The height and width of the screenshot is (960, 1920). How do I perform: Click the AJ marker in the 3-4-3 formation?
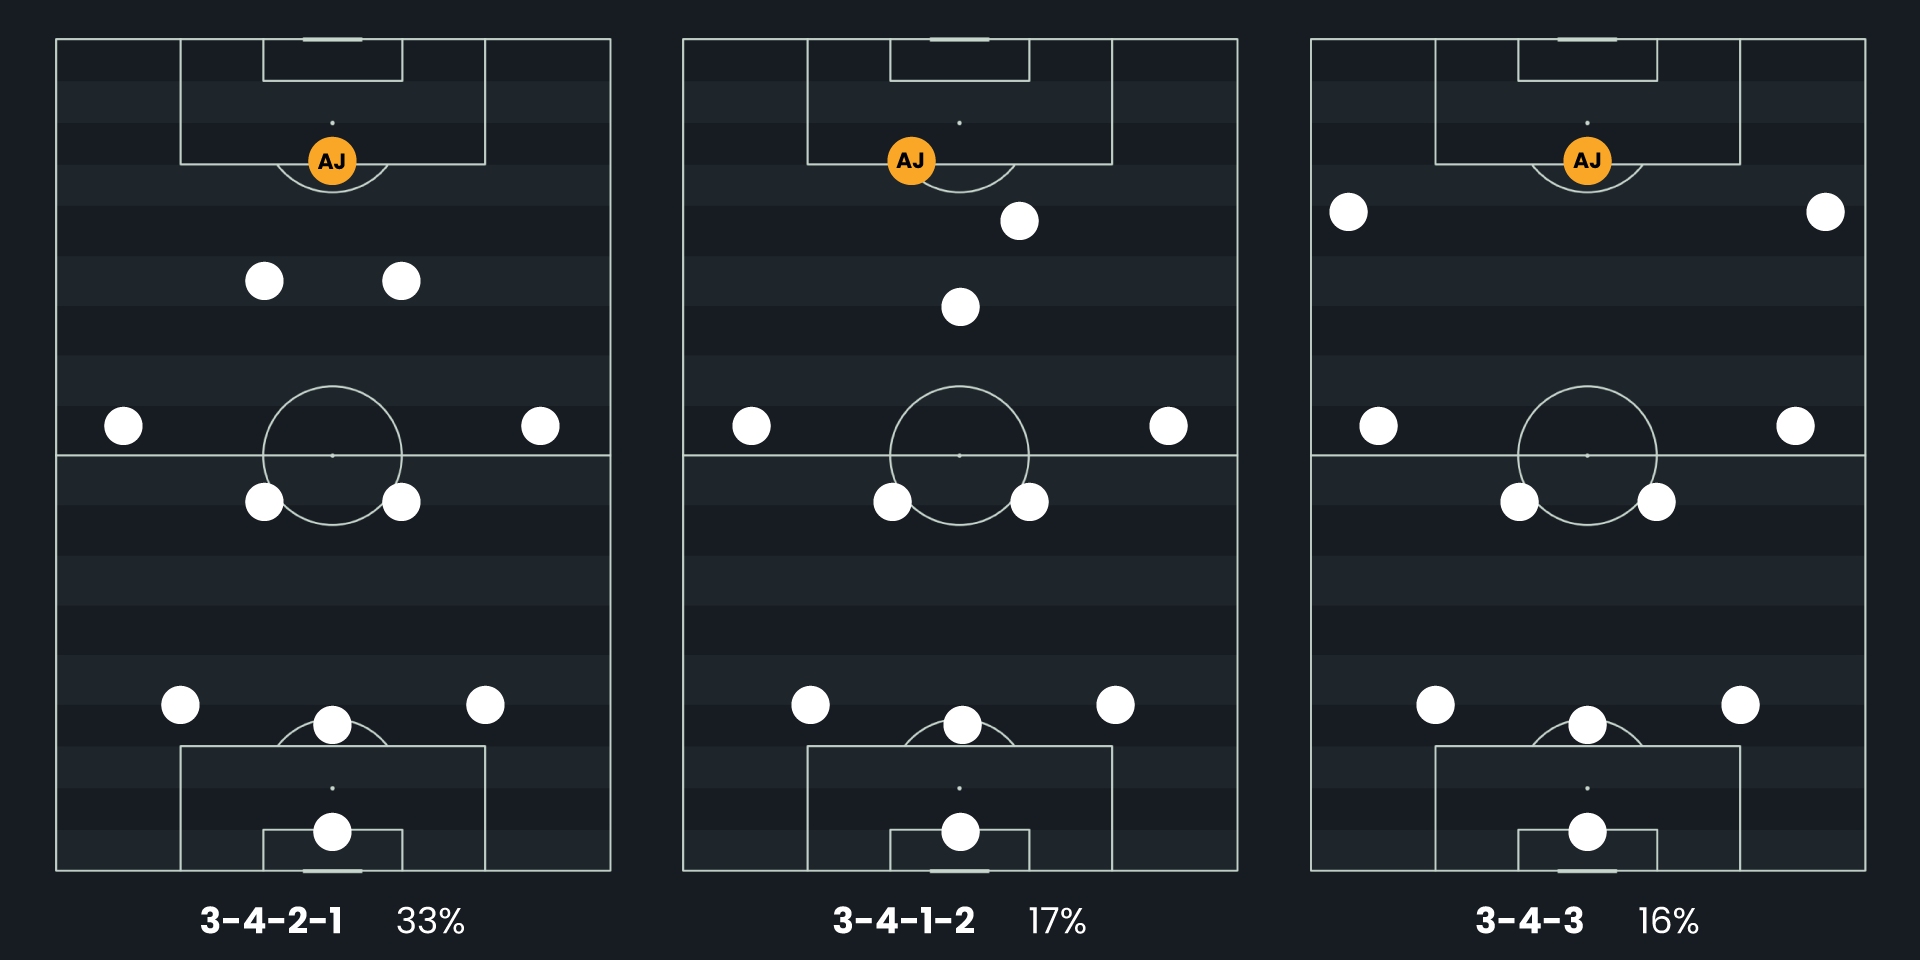[1587, 161]
